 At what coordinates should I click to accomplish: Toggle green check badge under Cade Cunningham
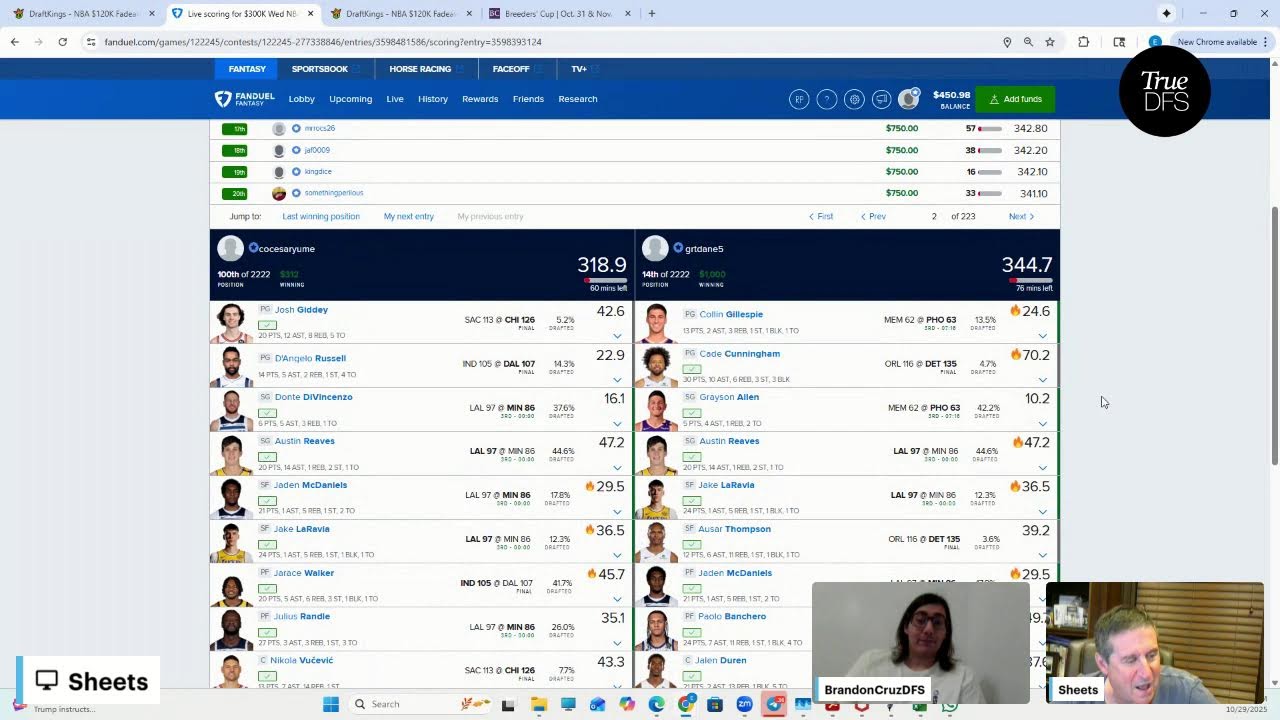tap(691, 369)
